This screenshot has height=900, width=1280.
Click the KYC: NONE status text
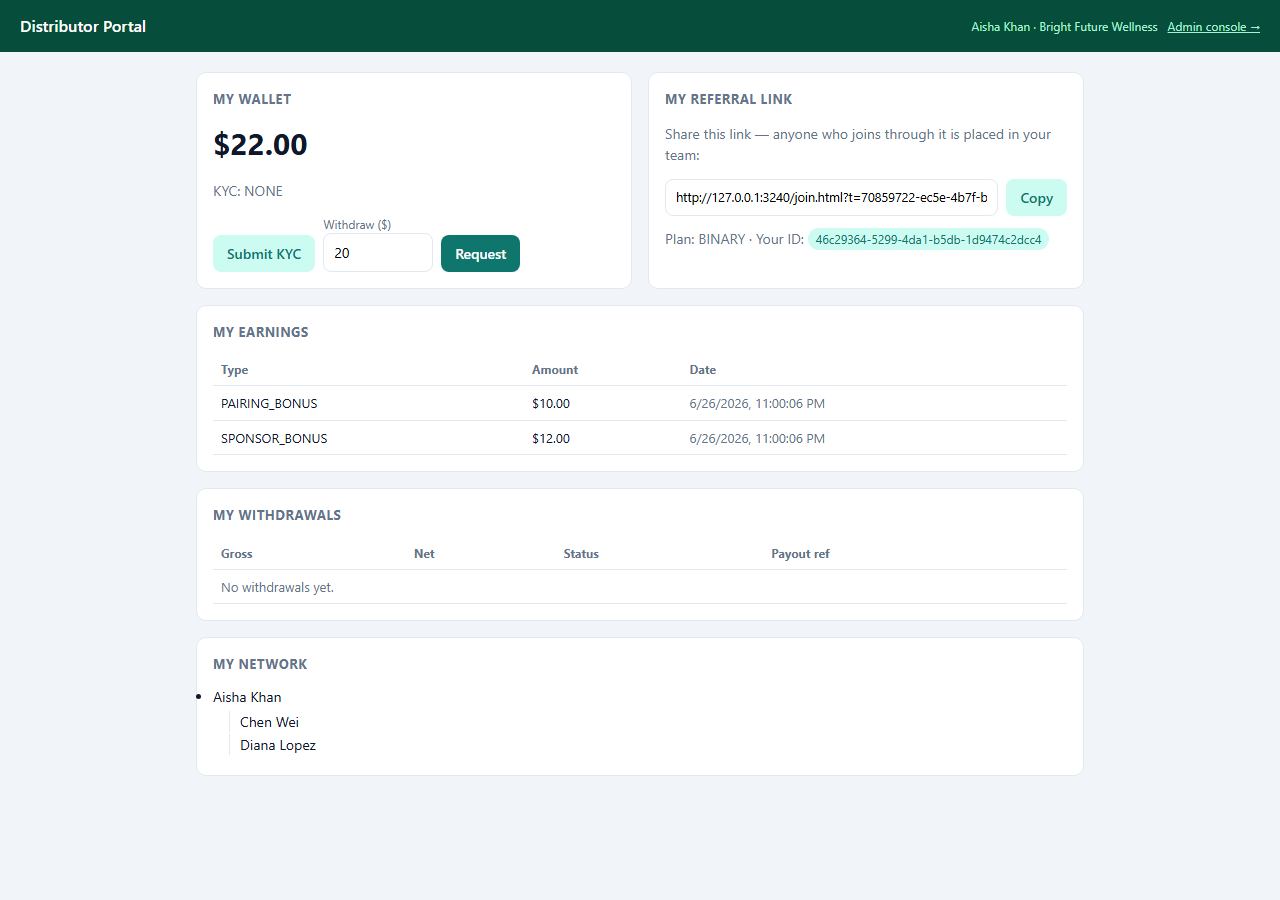tap(248, 191)
